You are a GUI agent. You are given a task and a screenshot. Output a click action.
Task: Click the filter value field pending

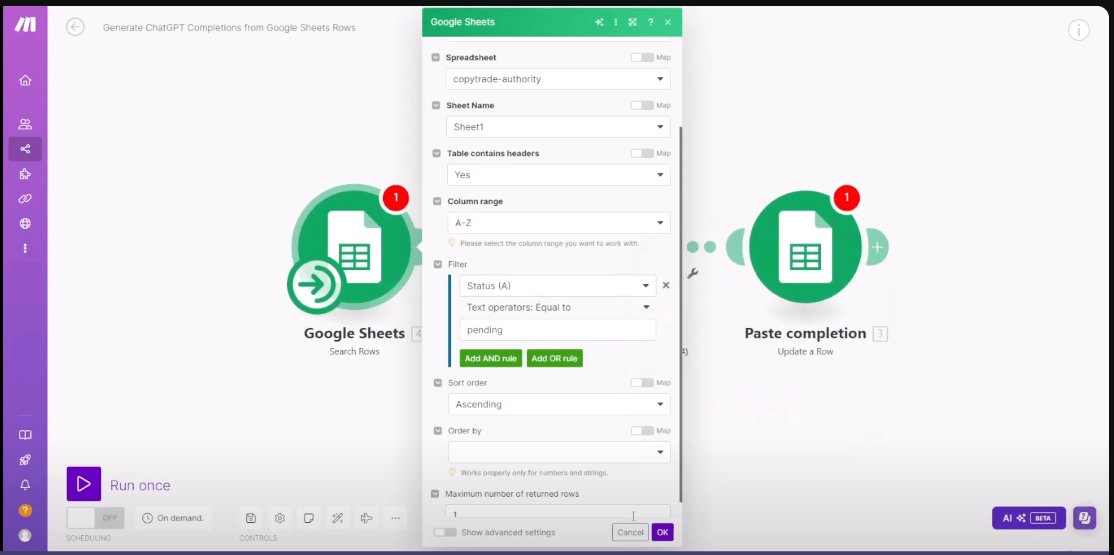[x=558, y=330]
